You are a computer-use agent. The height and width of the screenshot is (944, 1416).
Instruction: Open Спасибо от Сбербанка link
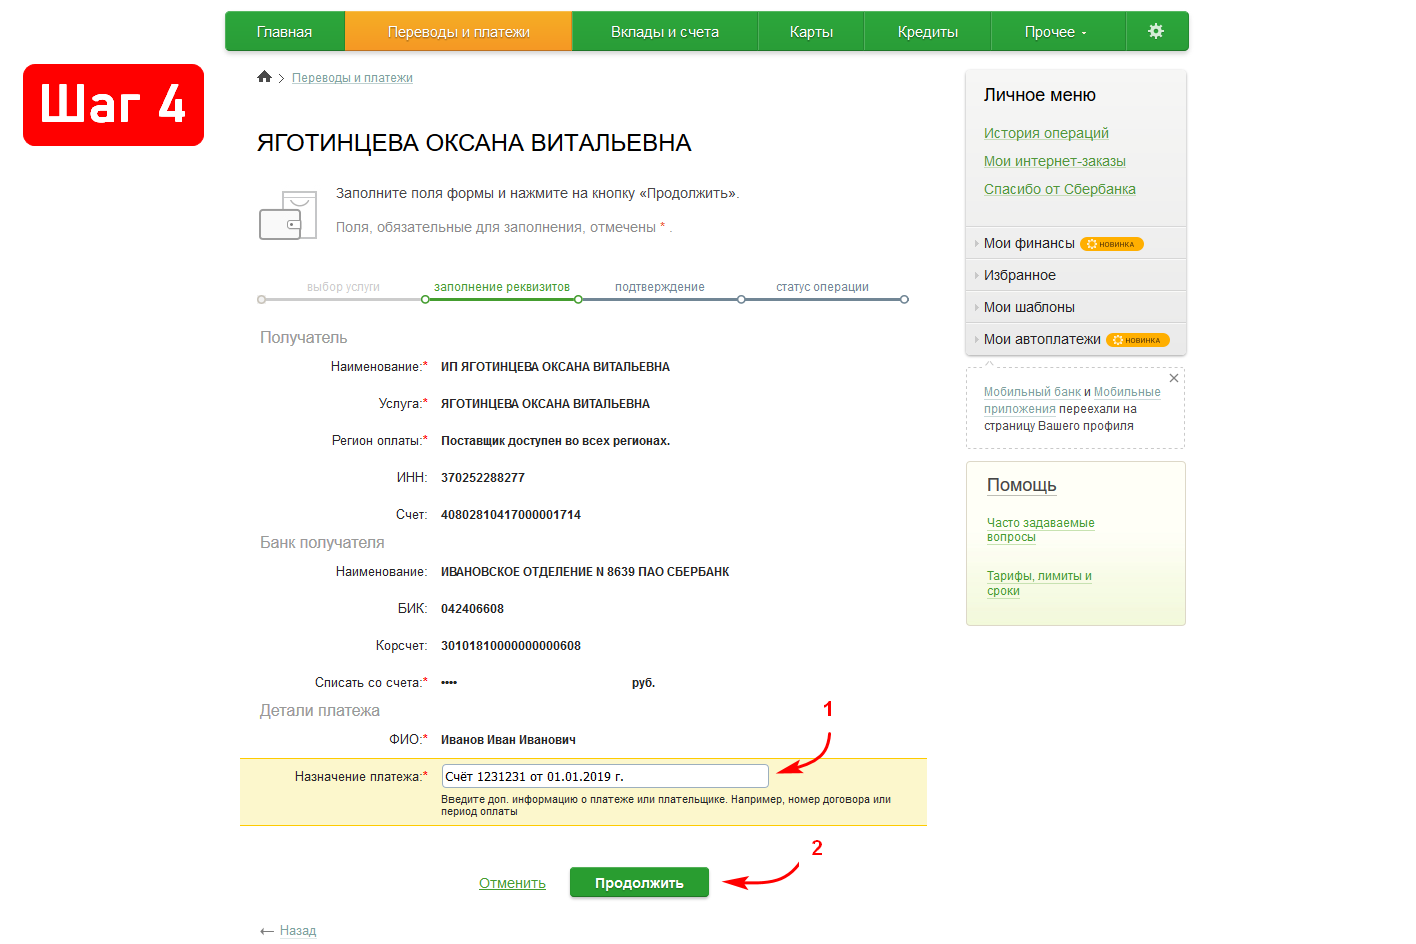(x=1059, y=189)
